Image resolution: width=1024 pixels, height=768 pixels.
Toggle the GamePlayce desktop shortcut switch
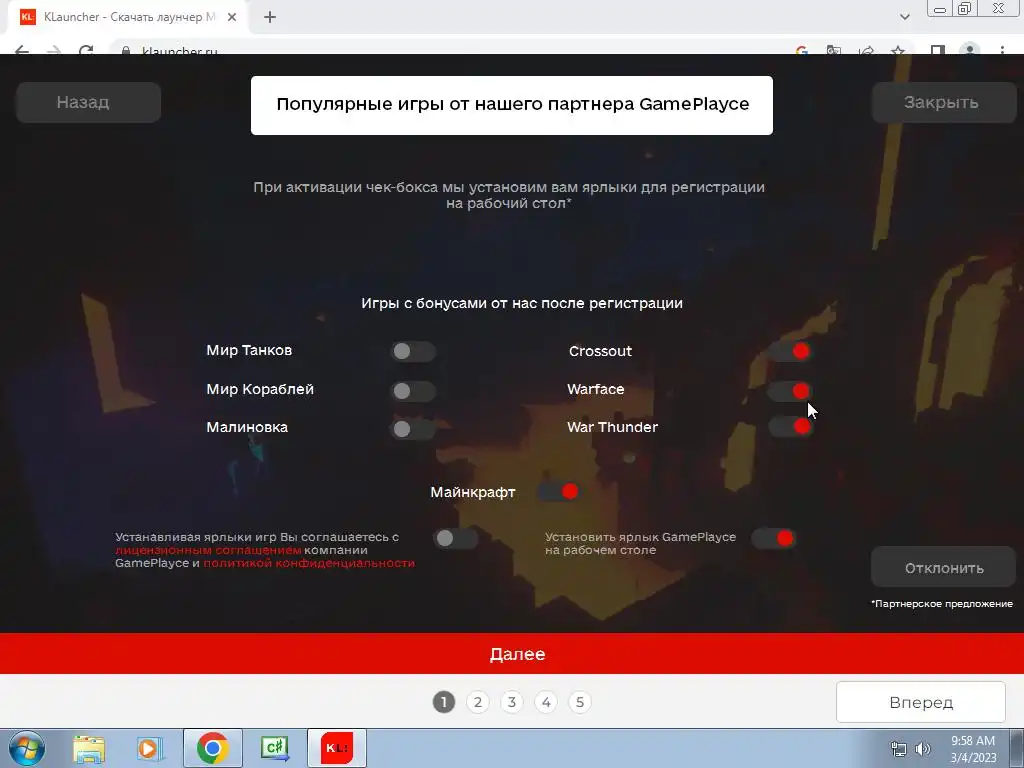coord(773,538)
